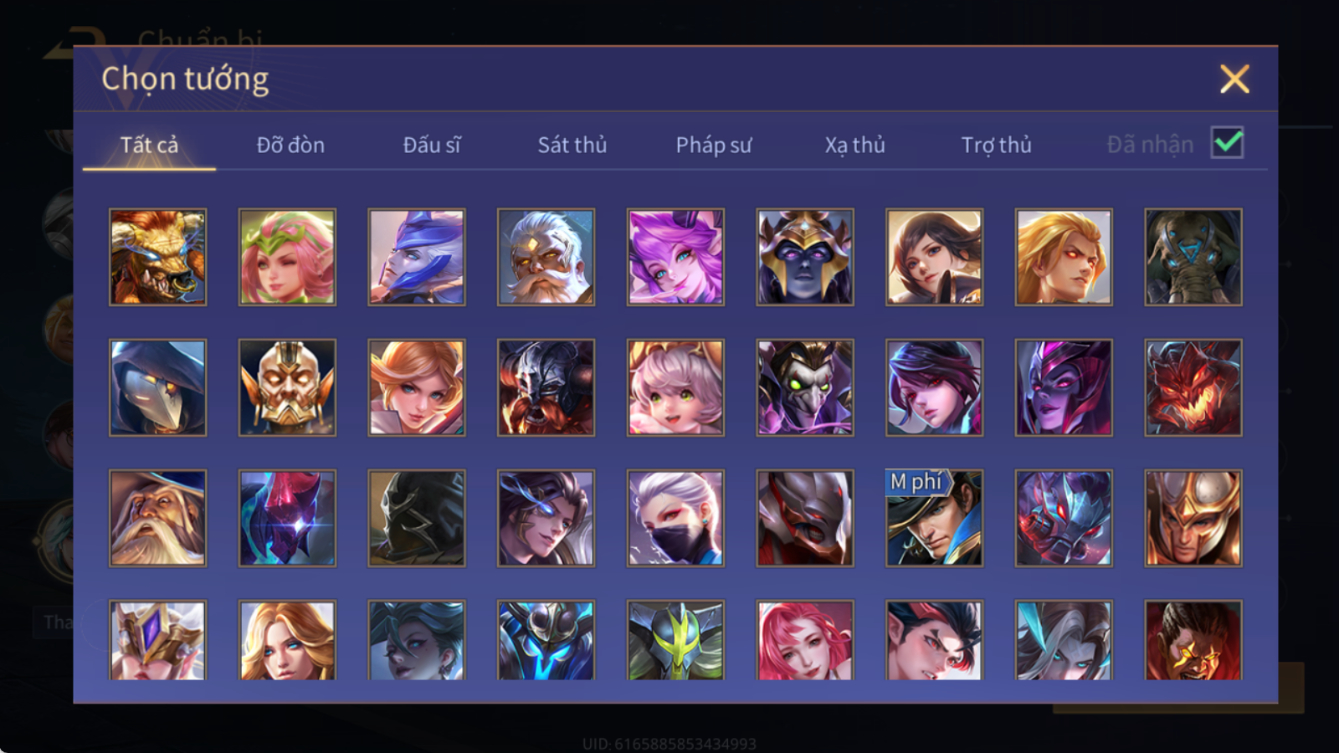Image resolution: width=1339 pixels, height=753 pixels.
Task: Choose the red lava demon hero
Action: tap(1193, 387)
